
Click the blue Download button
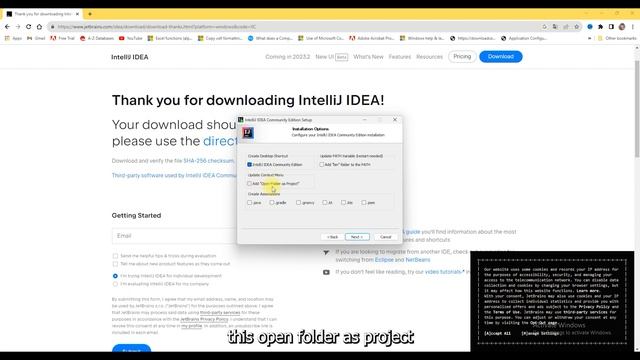click(x=501, y=56)
